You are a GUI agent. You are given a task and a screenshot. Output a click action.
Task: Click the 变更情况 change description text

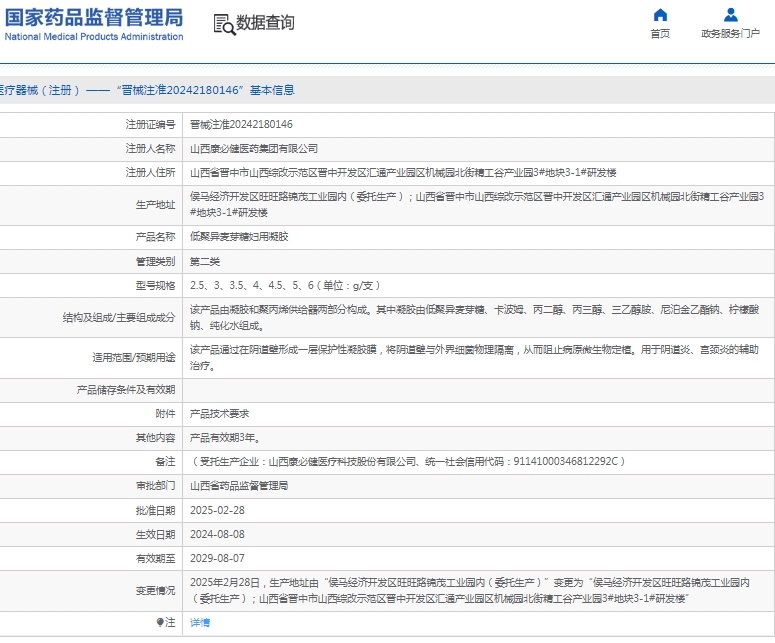pos(470,591)
